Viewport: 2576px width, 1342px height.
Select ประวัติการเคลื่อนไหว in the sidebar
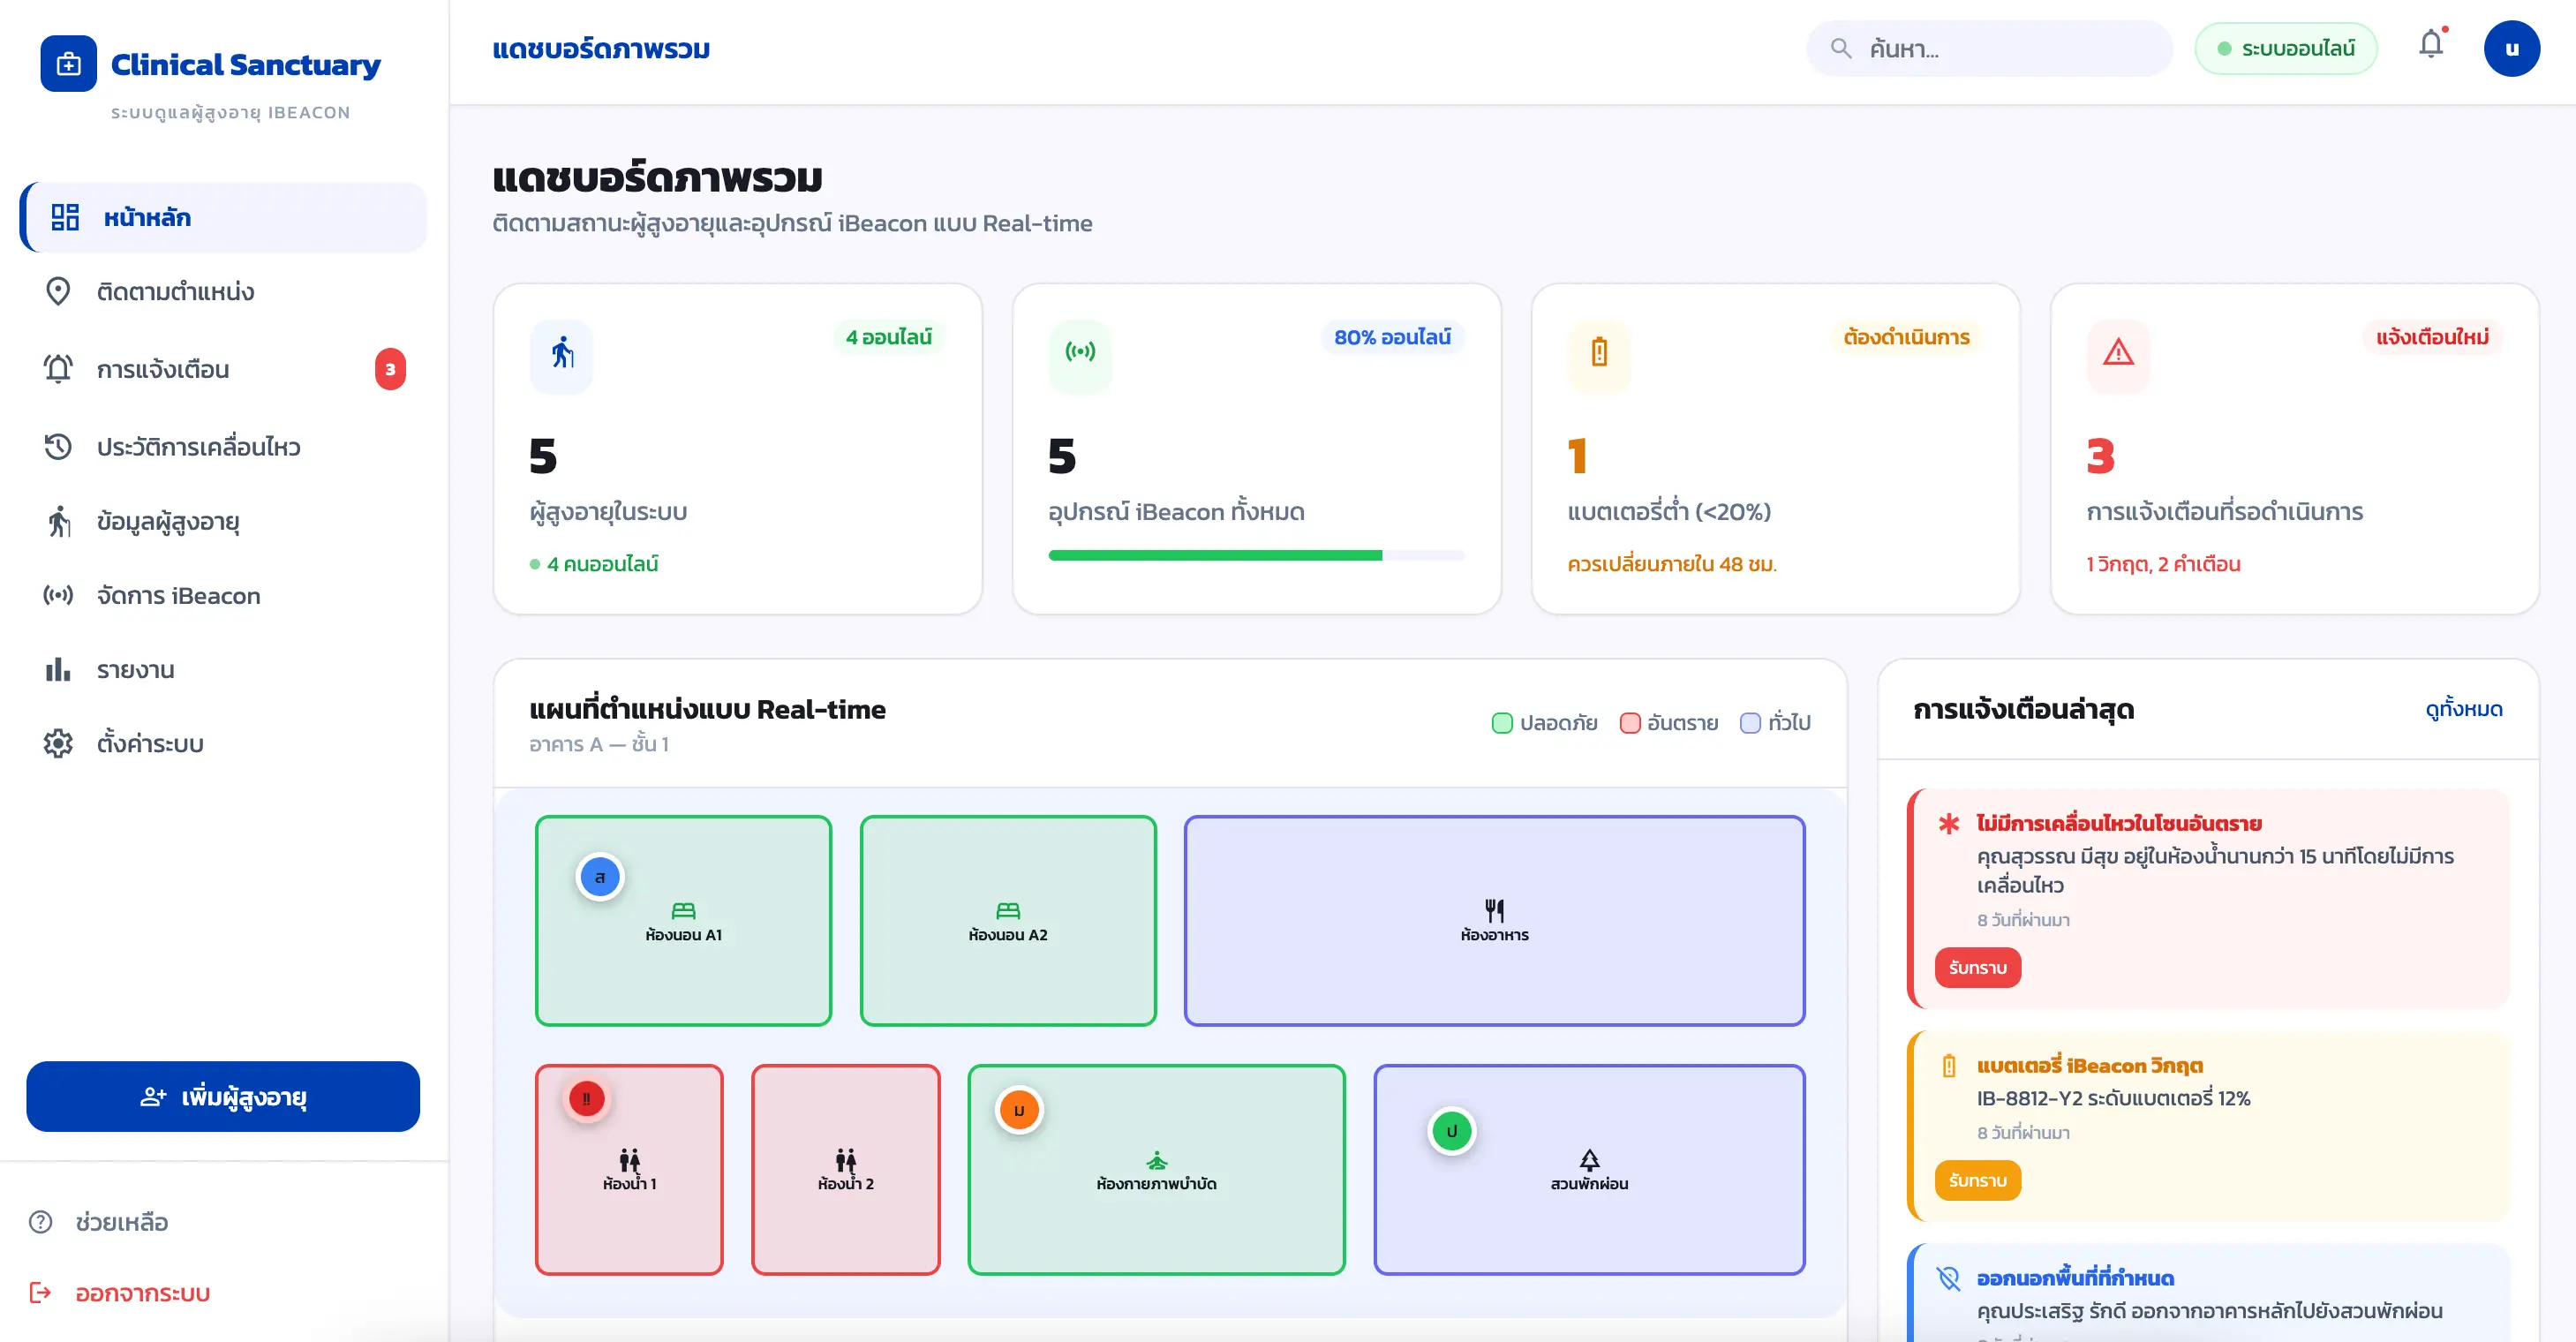[224, 446]
